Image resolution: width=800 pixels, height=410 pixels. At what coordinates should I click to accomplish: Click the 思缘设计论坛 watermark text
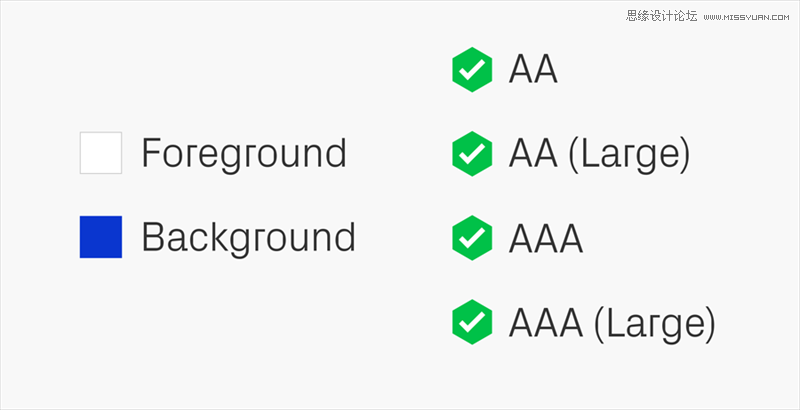pos(662,16)
